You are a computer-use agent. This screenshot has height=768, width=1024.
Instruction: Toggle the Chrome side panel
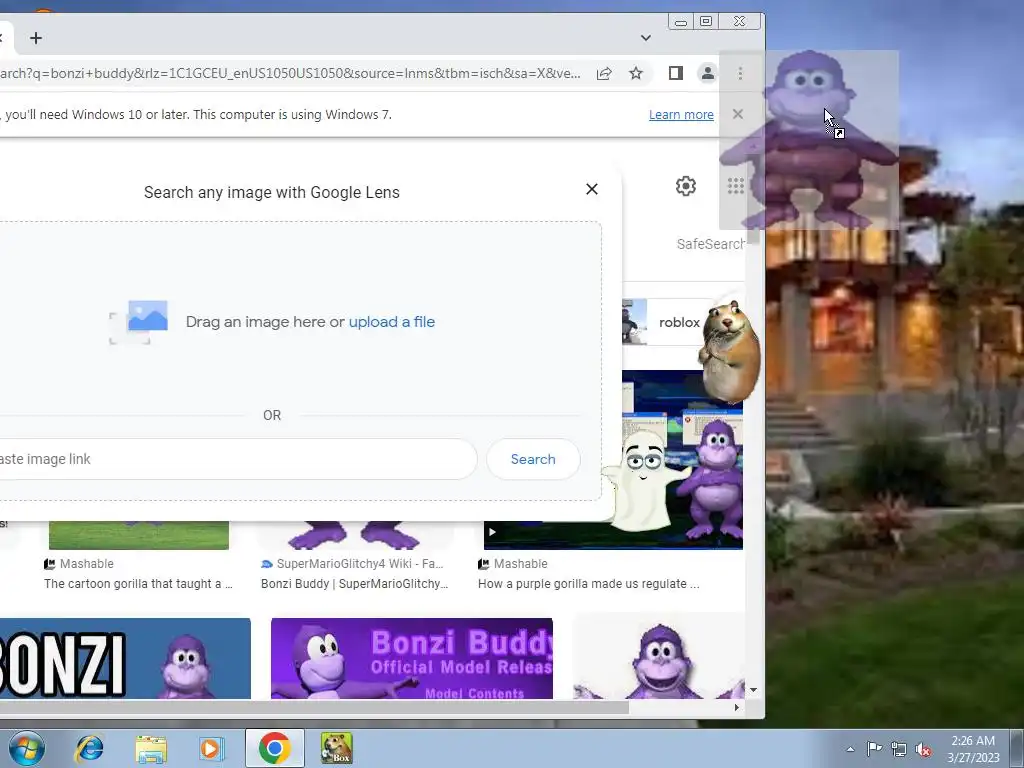tap(676, 73)
